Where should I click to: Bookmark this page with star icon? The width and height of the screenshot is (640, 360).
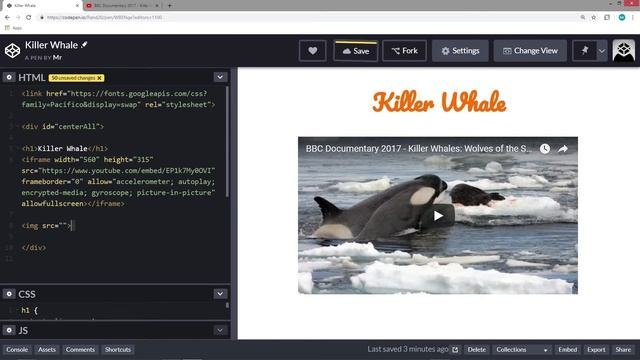[x=594, y=17]
